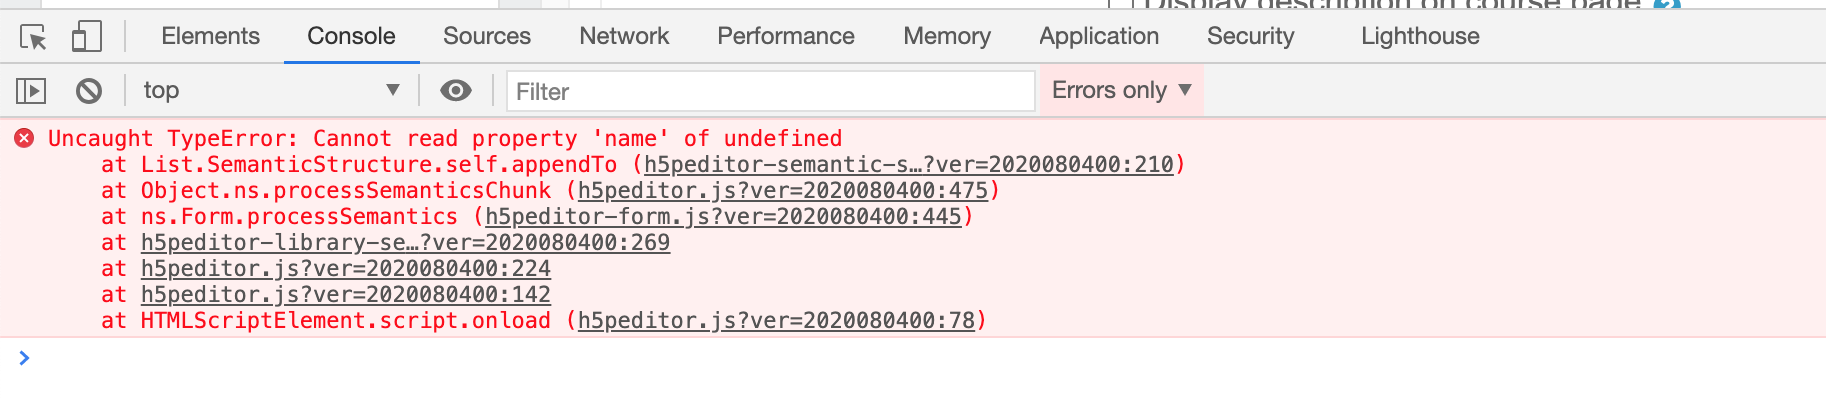Screen dimensions: 1826x398
Task: Open the Application tab
Action: click(x=1099, y=36)
